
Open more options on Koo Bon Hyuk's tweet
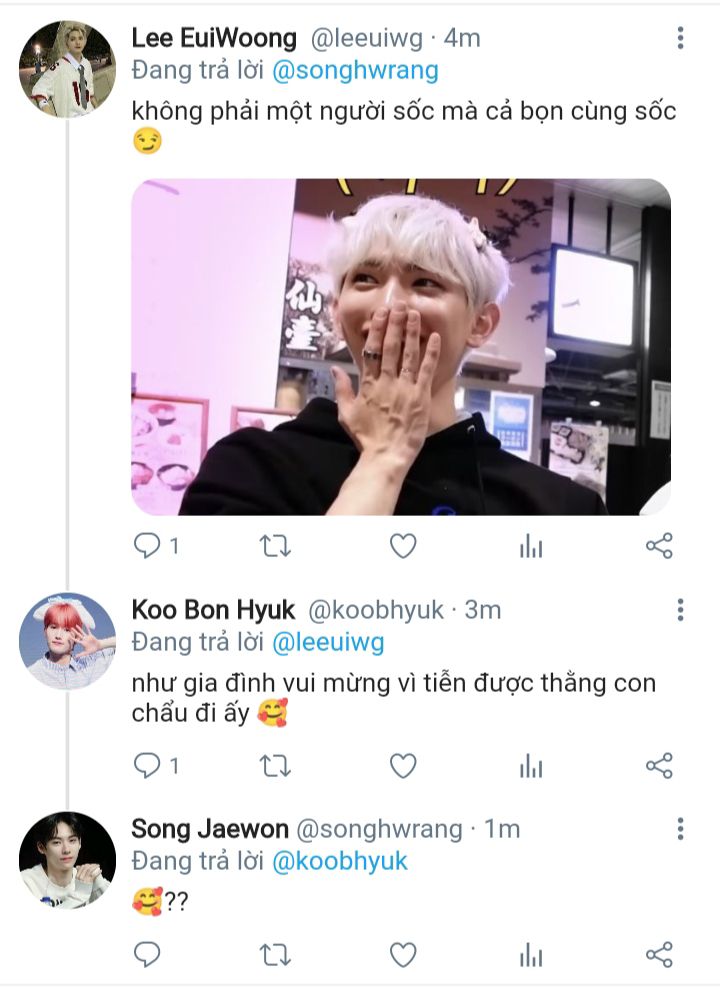[x=680, y=610]
